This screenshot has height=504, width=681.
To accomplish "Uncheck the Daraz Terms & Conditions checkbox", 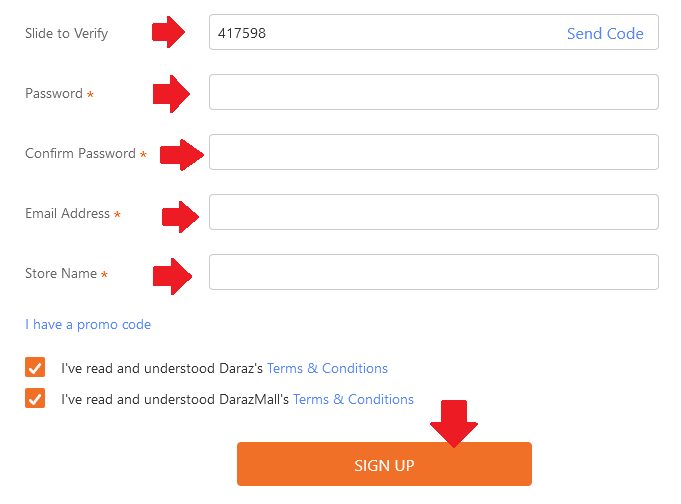I will coord(35,368).
